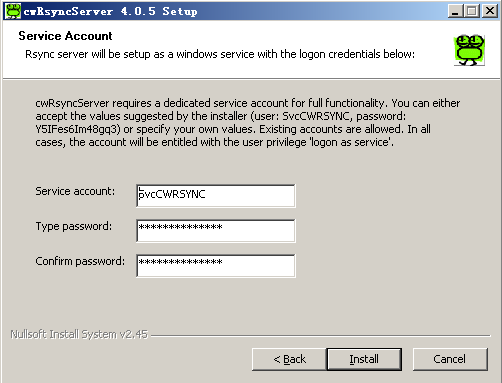This screenshot has width=502, height=383.
Task: Click the suggested user SvcCWRSYNC in description
Action: 317,116
